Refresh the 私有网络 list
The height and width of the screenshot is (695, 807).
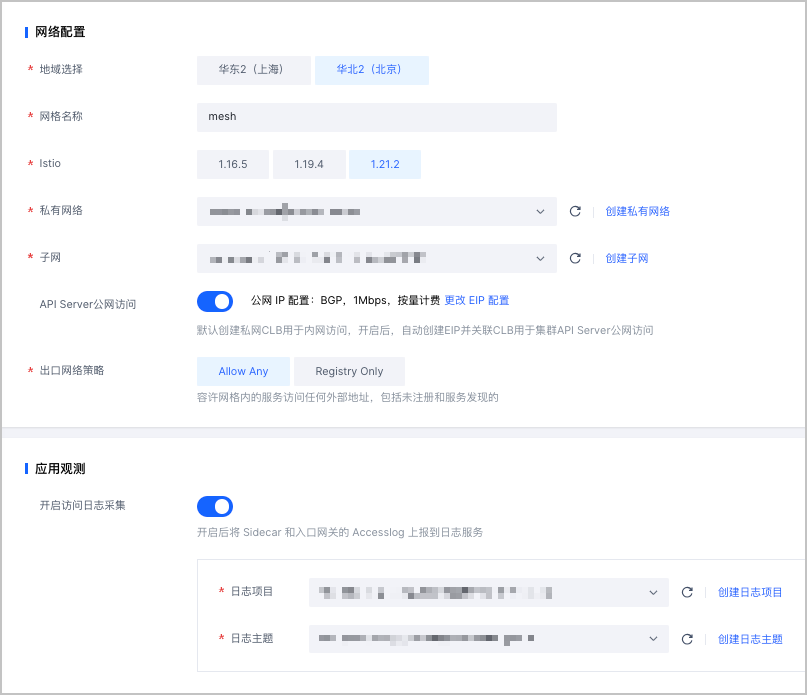575,211
